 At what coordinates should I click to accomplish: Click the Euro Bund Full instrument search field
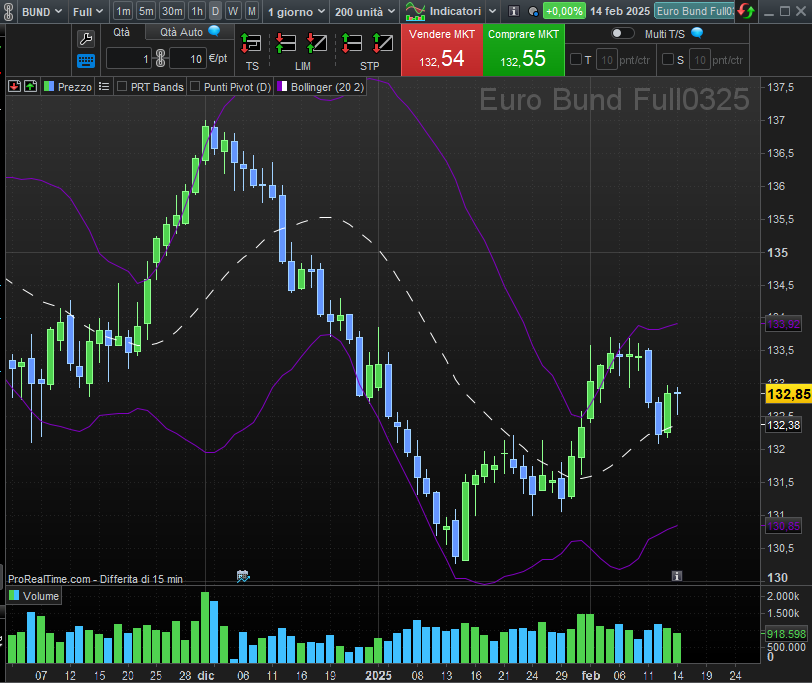(x=694, y=11)
